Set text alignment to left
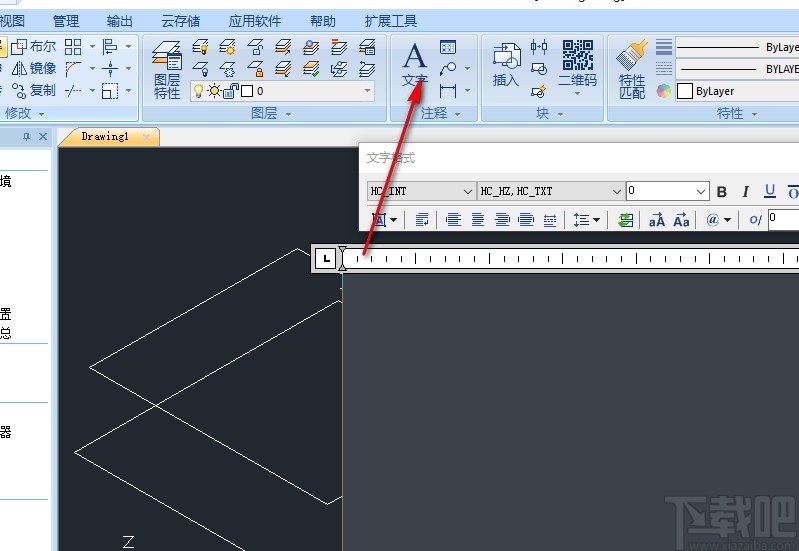The image size is (799, 551). (x=453, y=220)
